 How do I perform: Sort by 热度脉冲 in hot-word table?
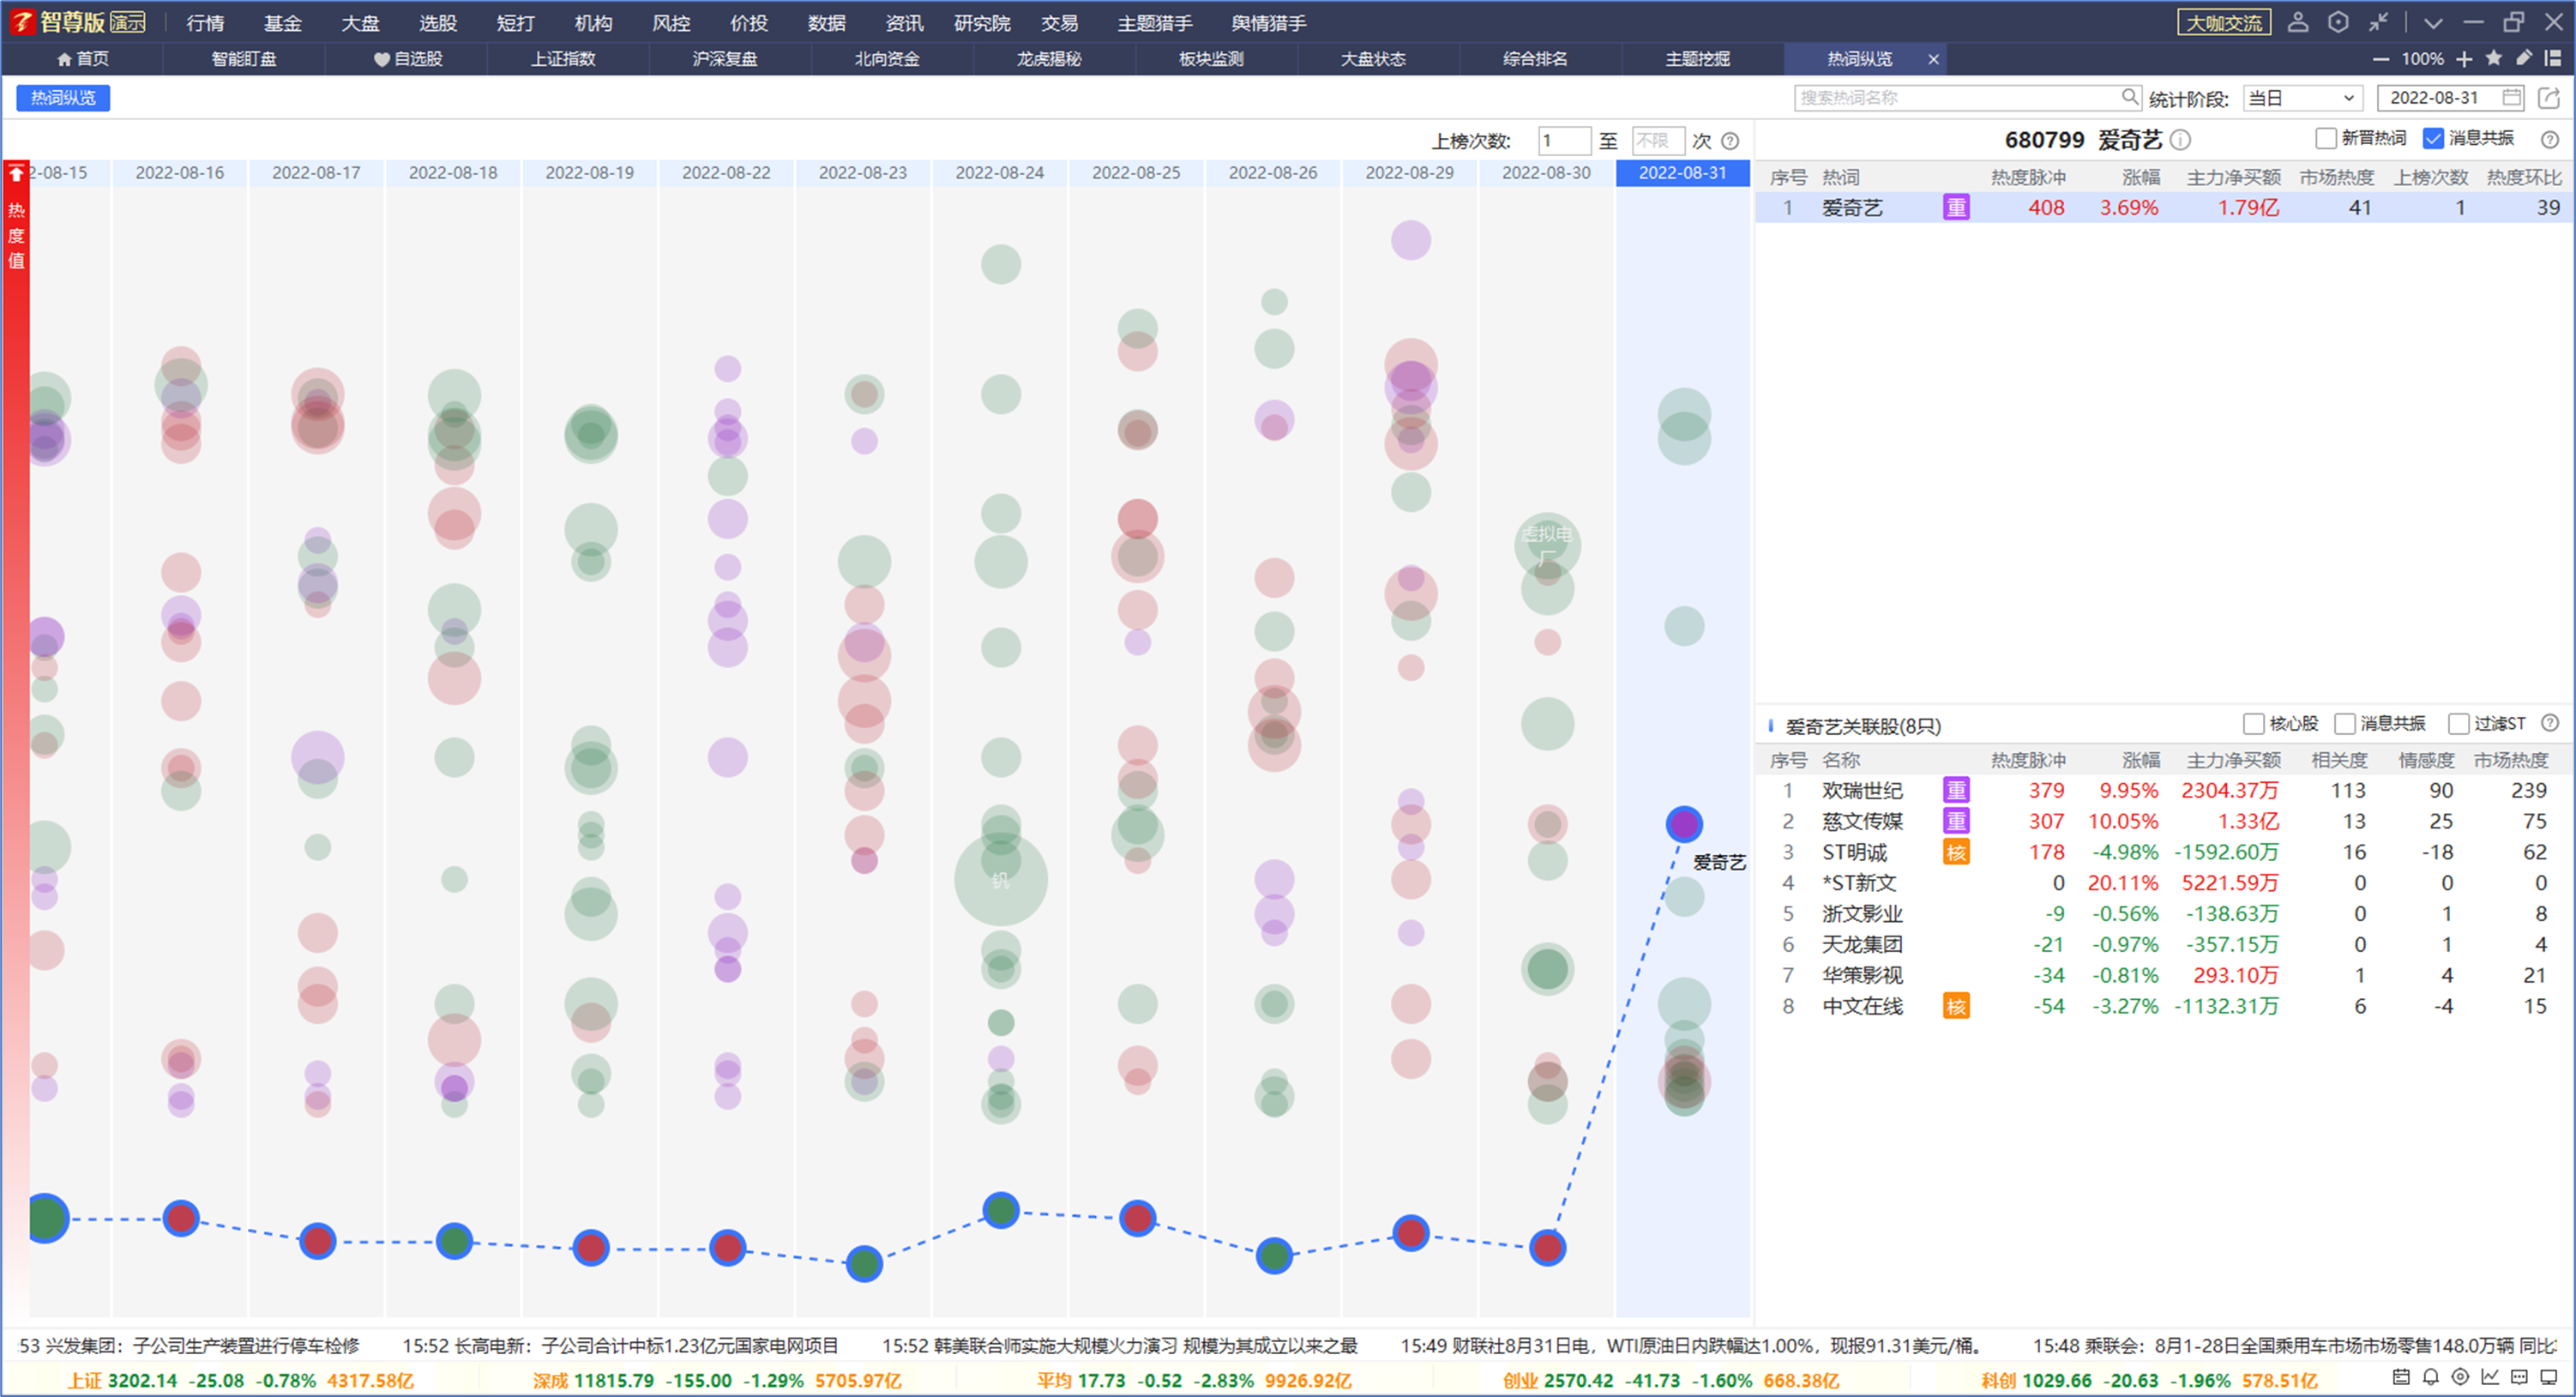click(x=2027, y=177)
